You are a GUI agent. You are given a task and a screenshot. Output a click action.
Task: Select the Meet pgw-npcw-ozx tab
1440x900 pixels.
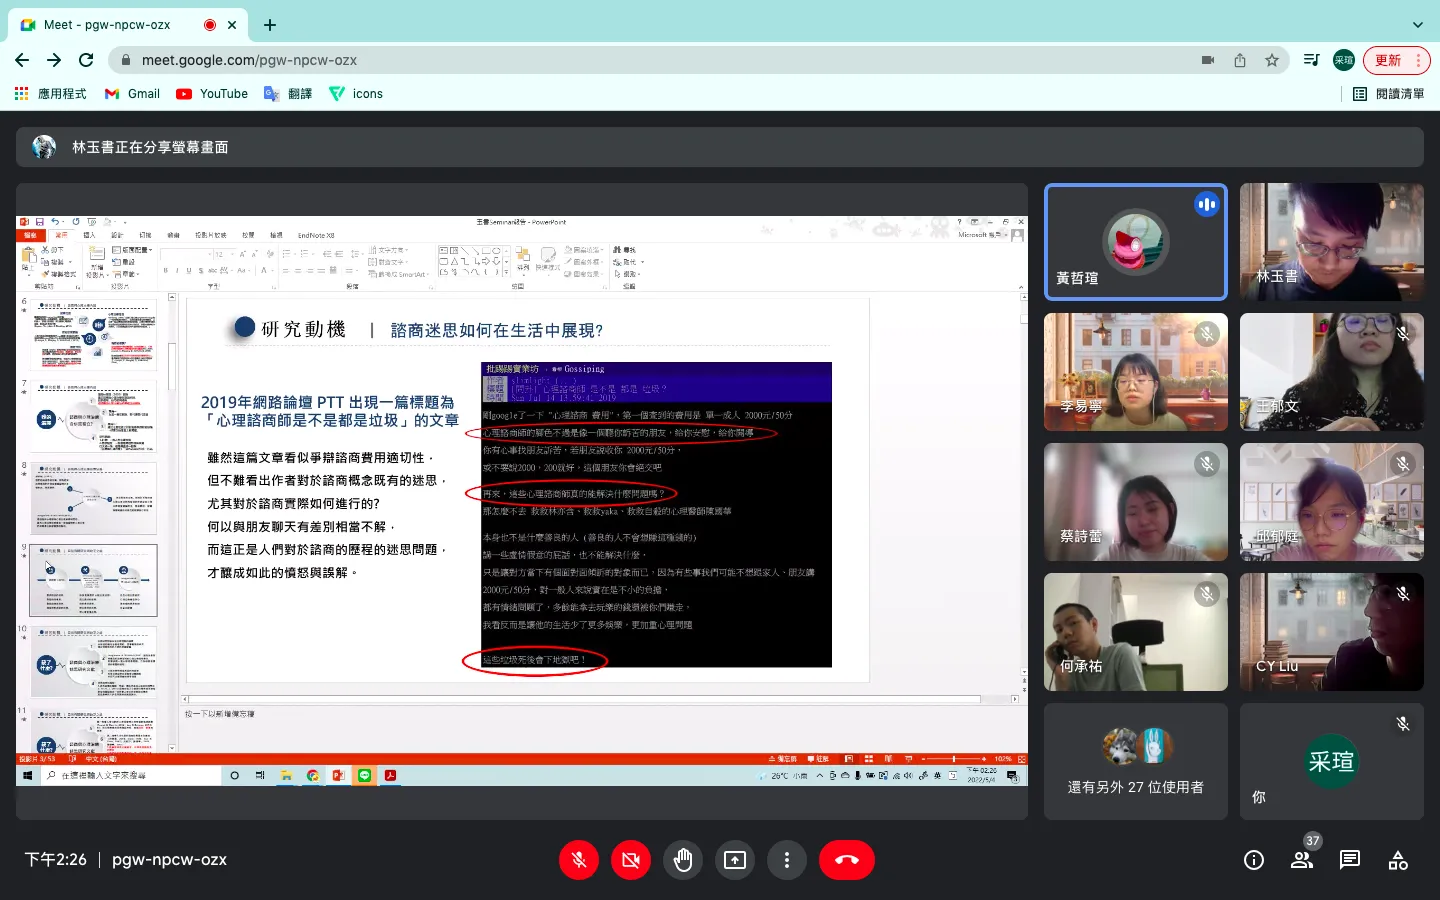click(130, 24)
